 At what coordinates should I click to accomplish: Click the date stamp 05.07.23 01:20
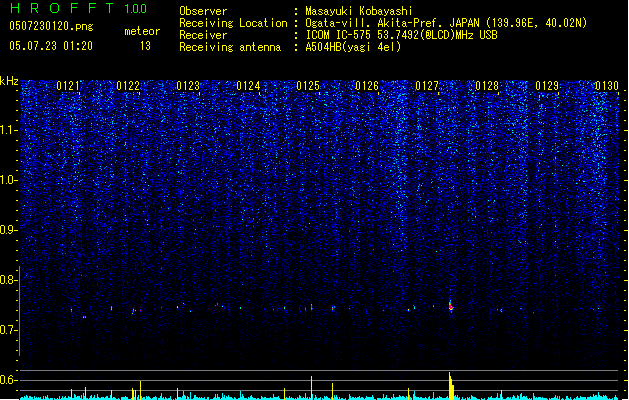click(x=51, y=46)
